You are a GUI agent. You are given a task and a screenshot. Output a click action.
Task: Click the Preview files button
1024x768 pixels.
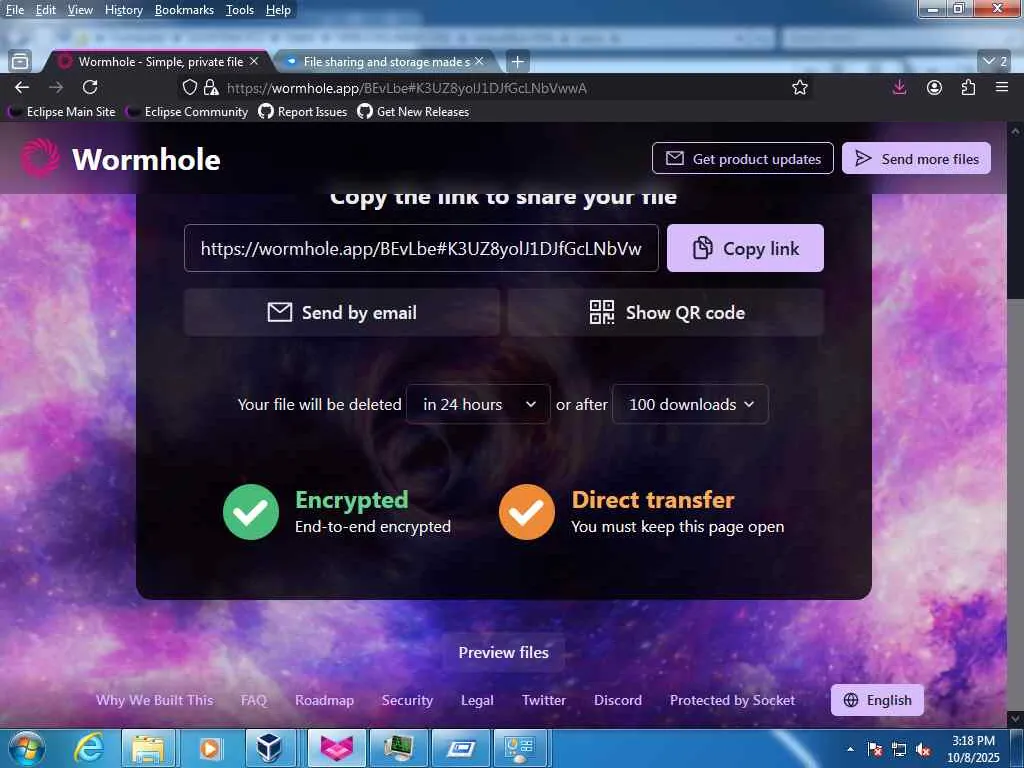[504, 652]
